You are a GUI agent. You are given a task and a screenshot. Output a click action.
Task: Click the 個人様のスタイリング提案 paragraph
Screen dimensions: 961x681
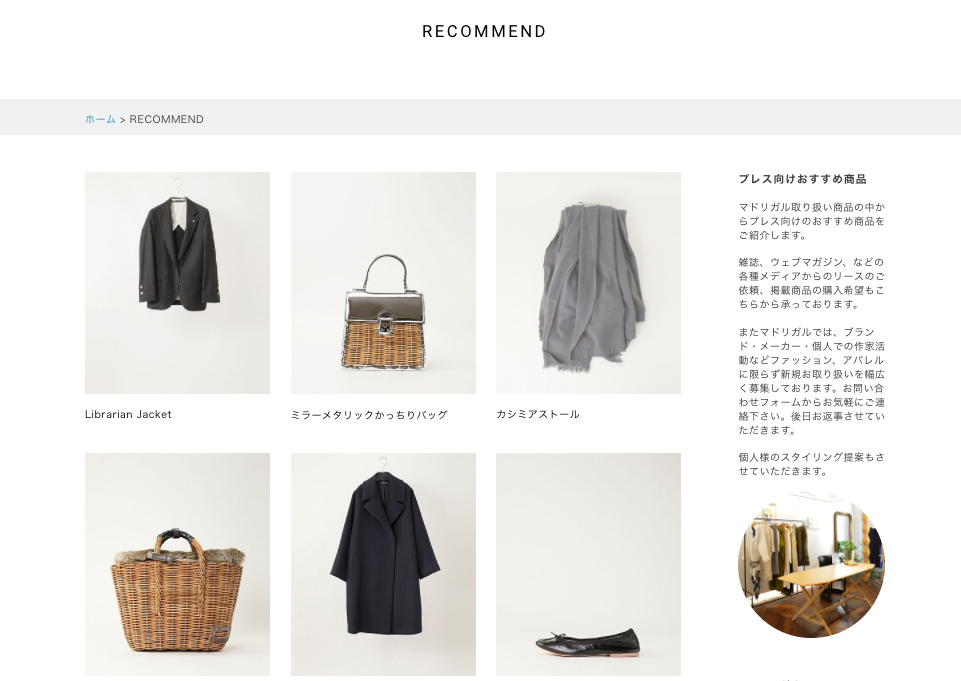(811, 464)
